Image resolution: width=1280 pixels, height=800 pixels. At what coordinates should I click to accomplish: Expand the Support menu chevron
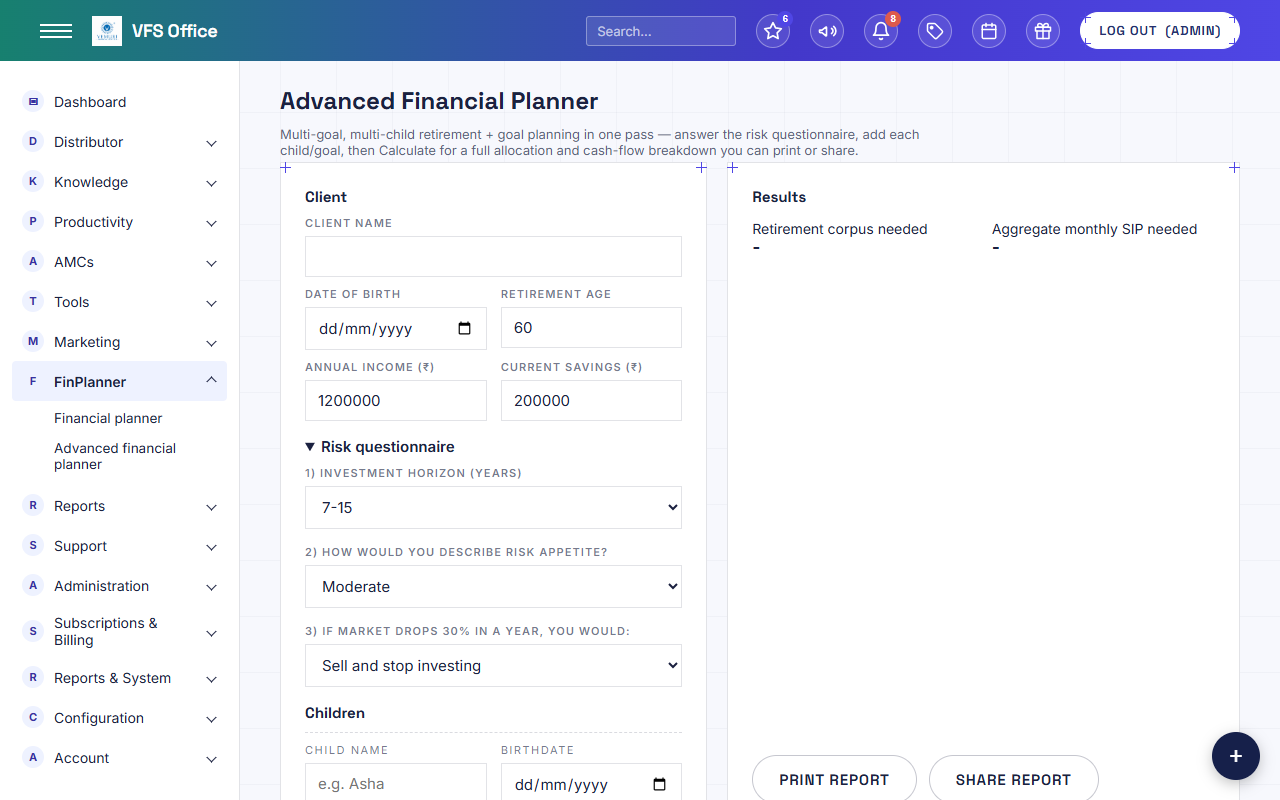[211, 547]
